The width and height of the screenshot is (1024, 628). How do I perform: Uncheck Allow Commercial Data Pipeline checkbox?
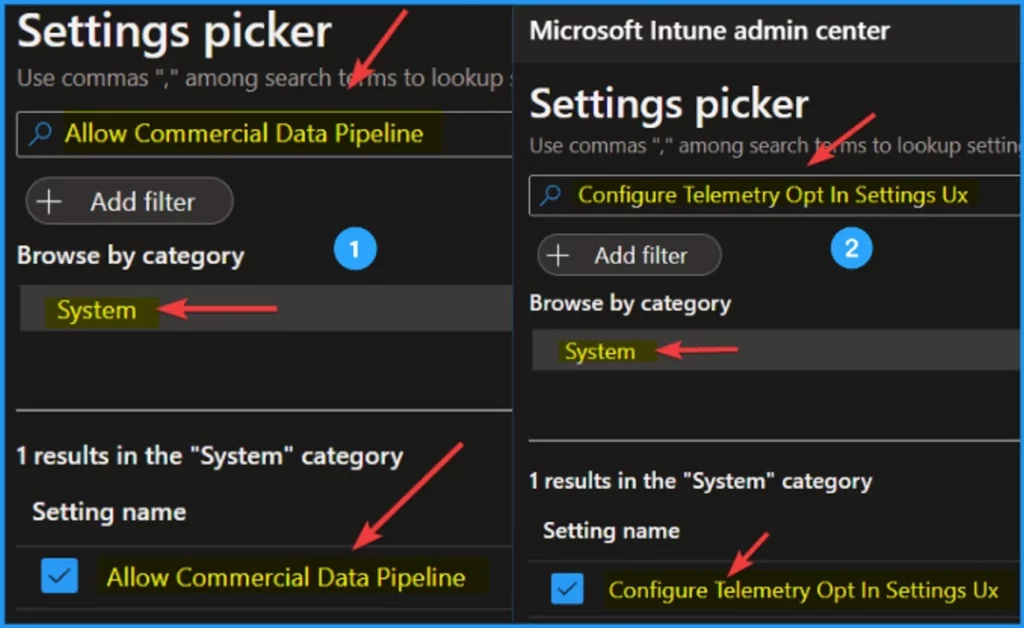tap(59, 576)
